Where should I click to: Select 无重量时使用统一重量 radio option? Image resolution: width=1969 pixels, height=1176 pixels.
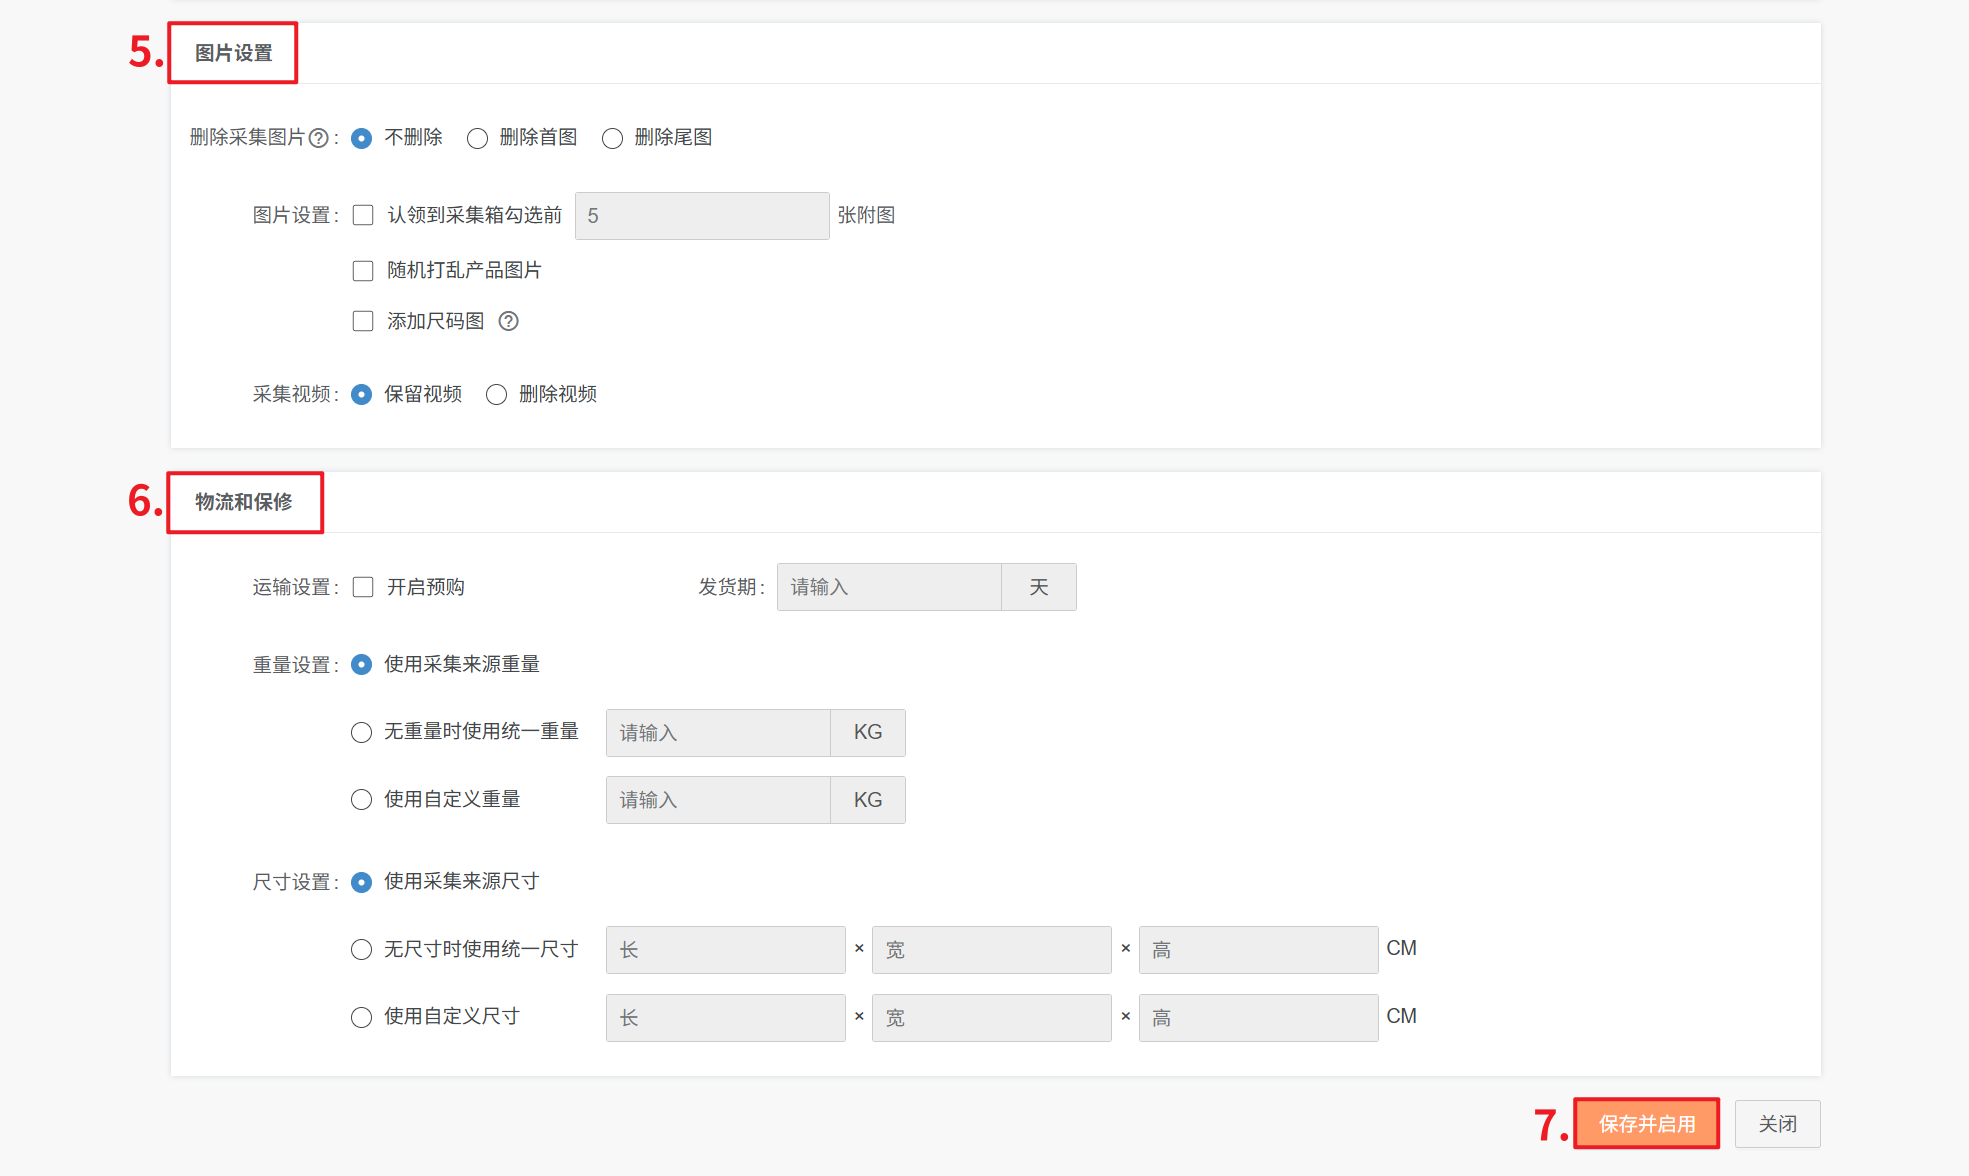point(361,732)
